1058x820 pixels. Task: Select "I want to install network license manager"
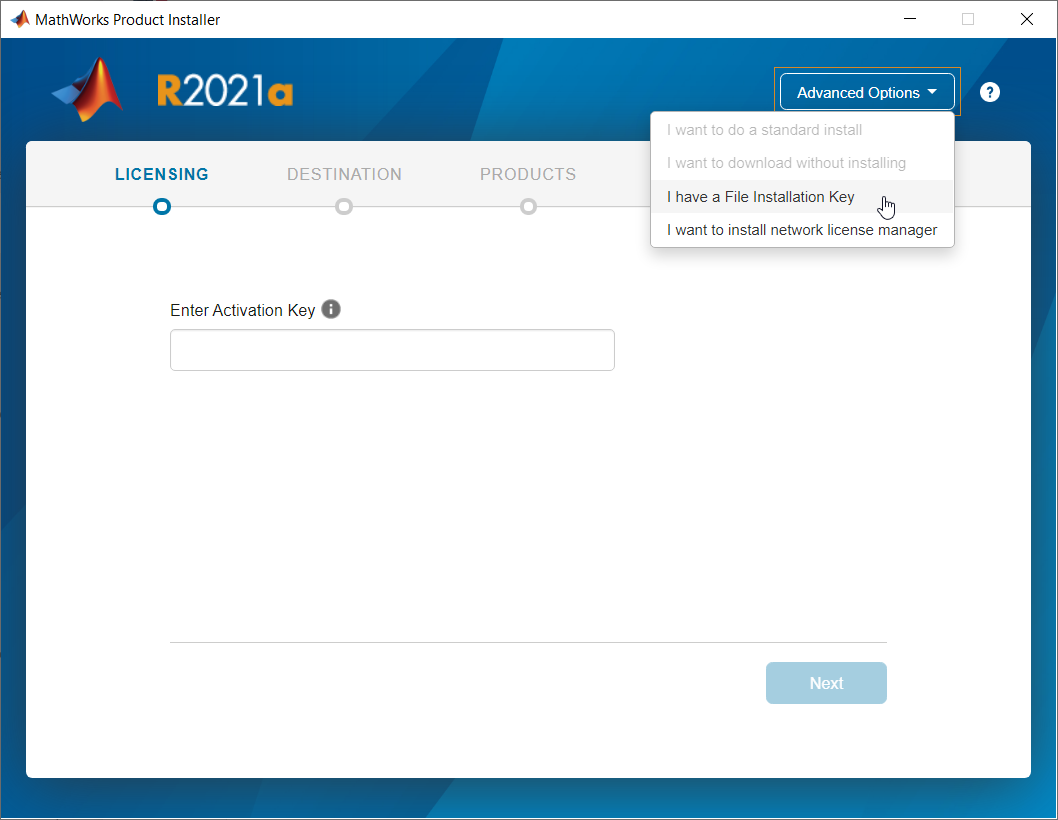pyautogui.click(x=802, y=230)
